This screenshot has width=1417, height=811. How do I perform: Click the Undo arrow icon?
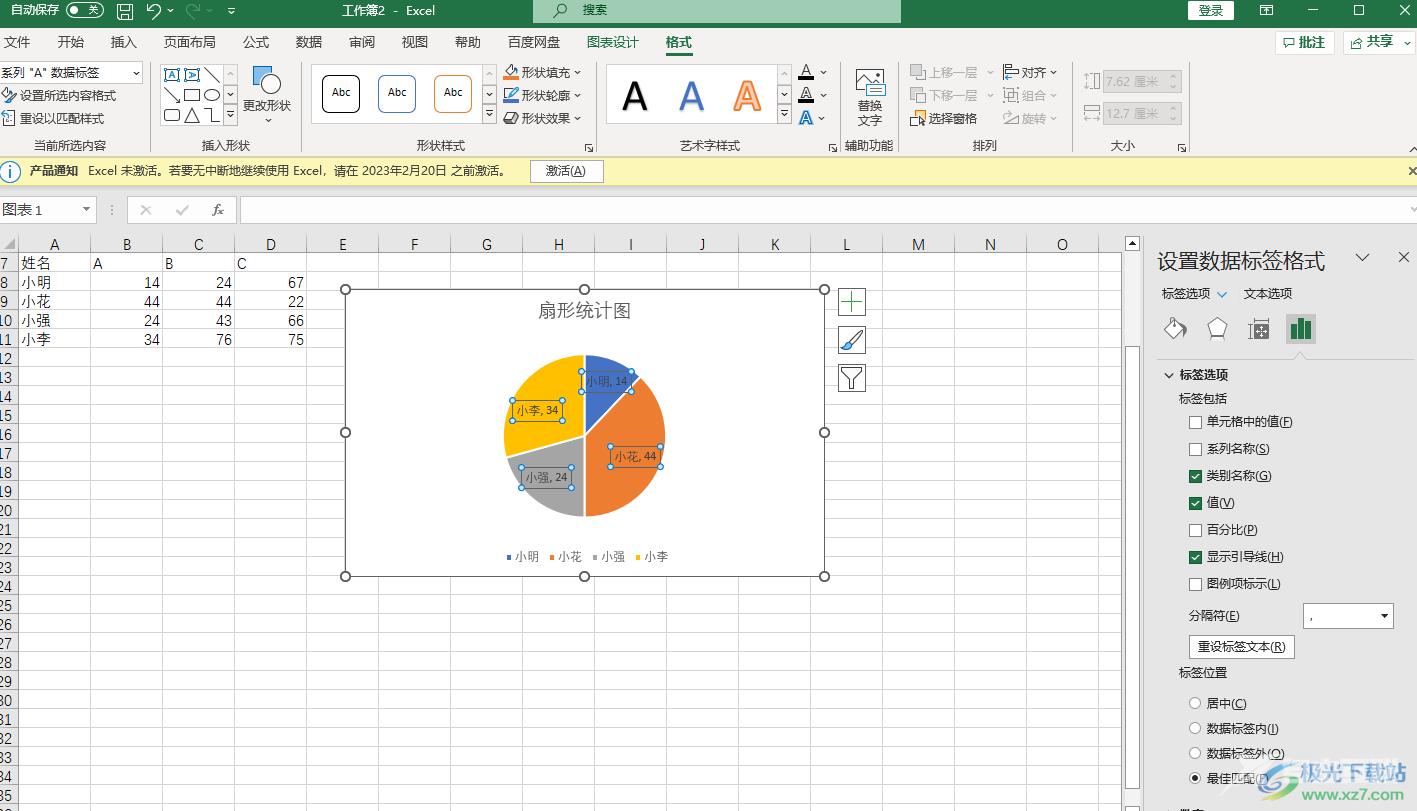(153, 11)
